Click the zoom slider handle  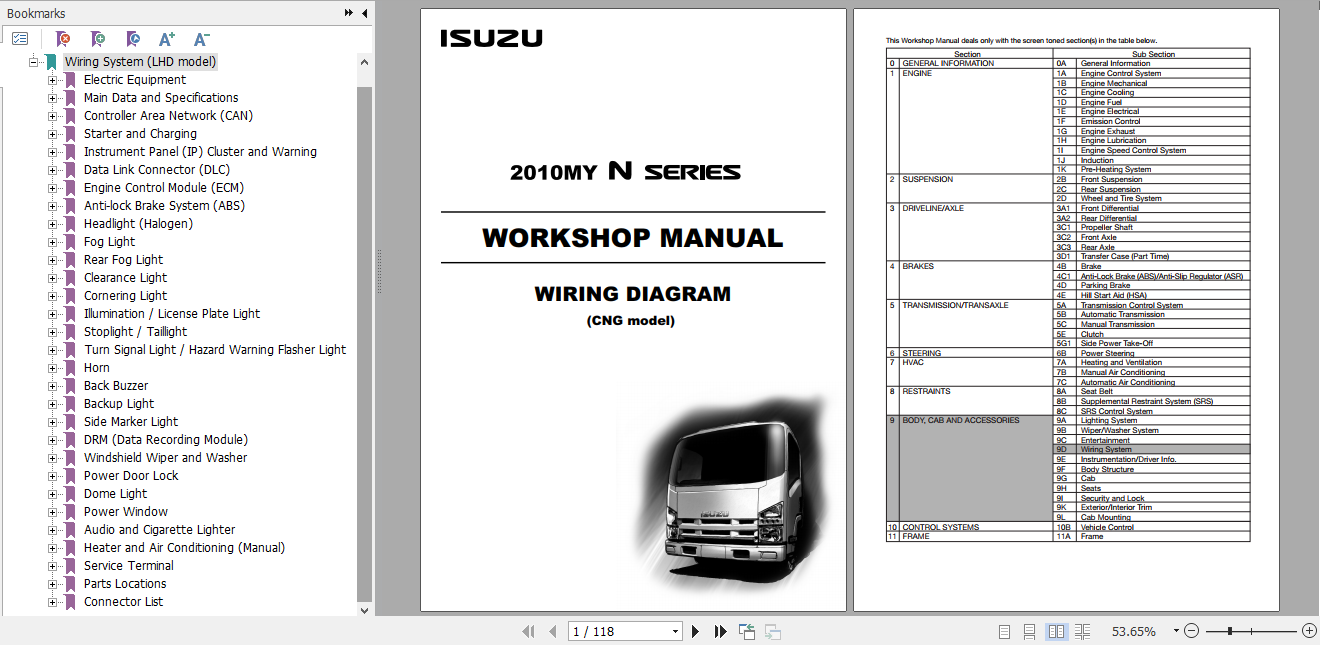(x=1230, y=631)
